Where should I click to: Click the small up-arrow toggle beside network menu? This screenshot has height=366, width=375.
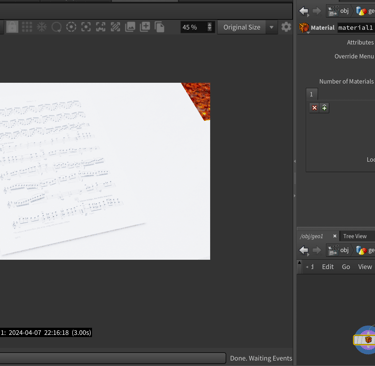coord(299,263)
